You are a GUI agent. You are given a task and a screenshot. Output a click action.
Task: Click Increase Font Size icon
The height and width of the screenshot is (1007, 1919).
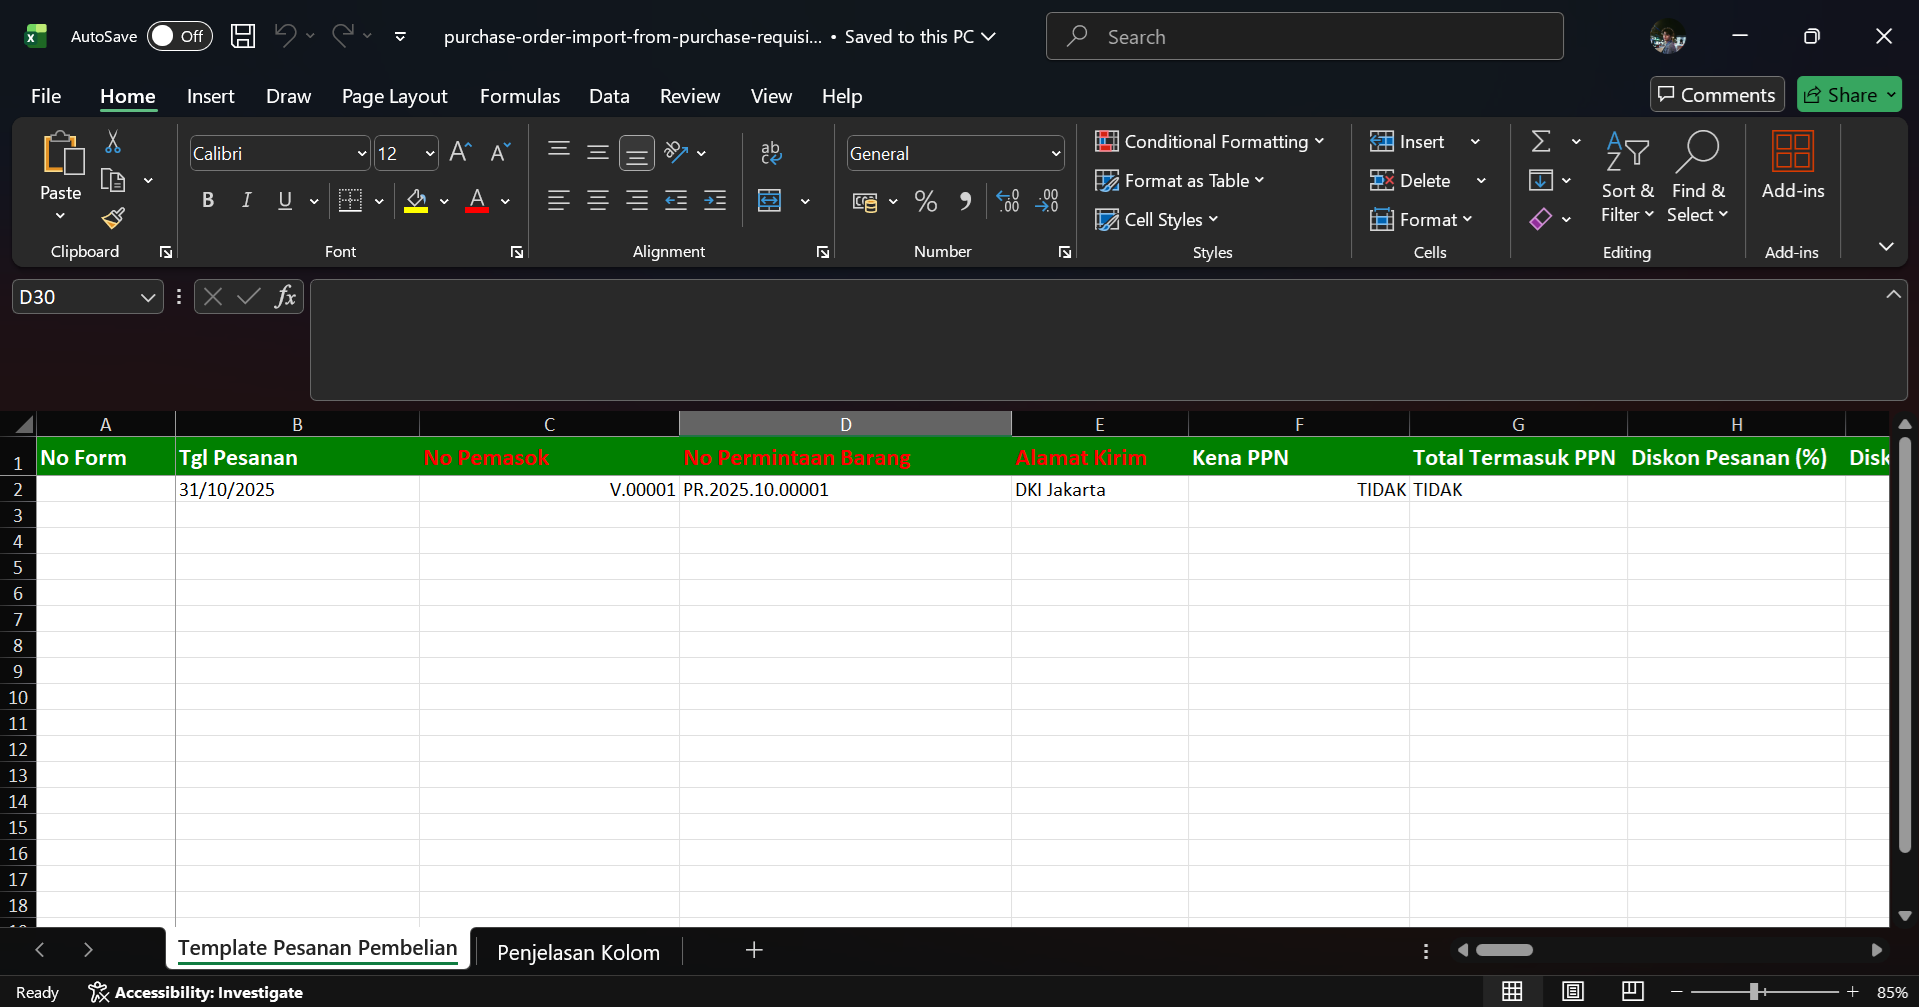pos(459,152)
